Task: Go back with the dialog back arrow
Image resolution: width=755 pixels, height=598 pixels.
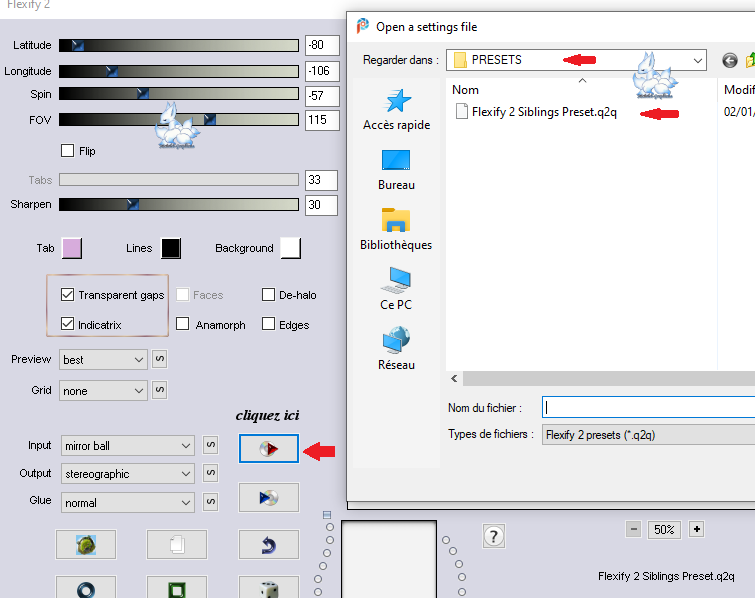Action: click(x=729, y=60)
